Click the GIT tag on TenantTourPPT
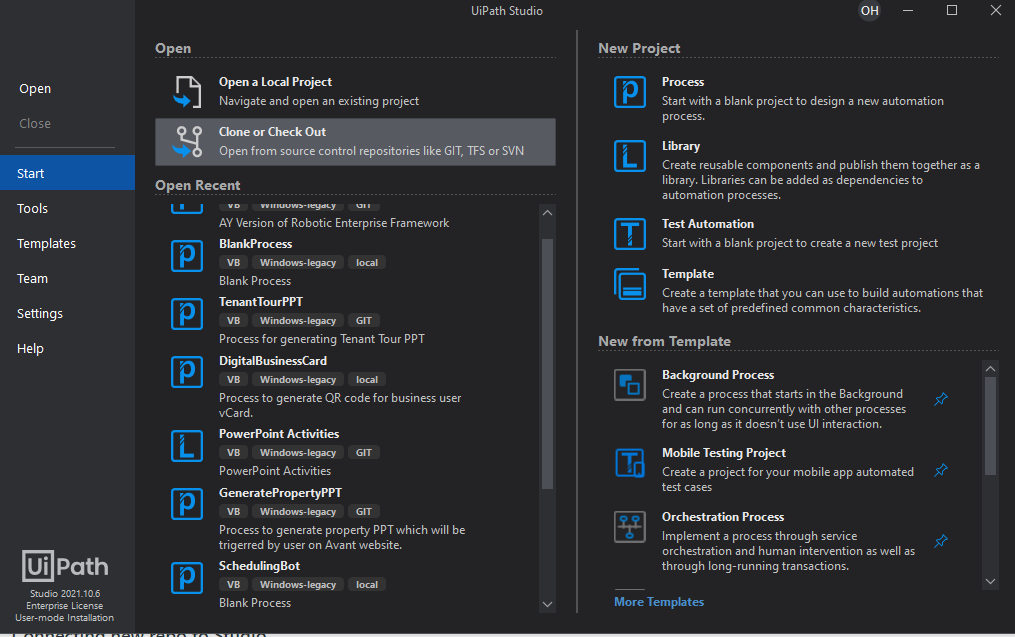 [x=364, y=320]
